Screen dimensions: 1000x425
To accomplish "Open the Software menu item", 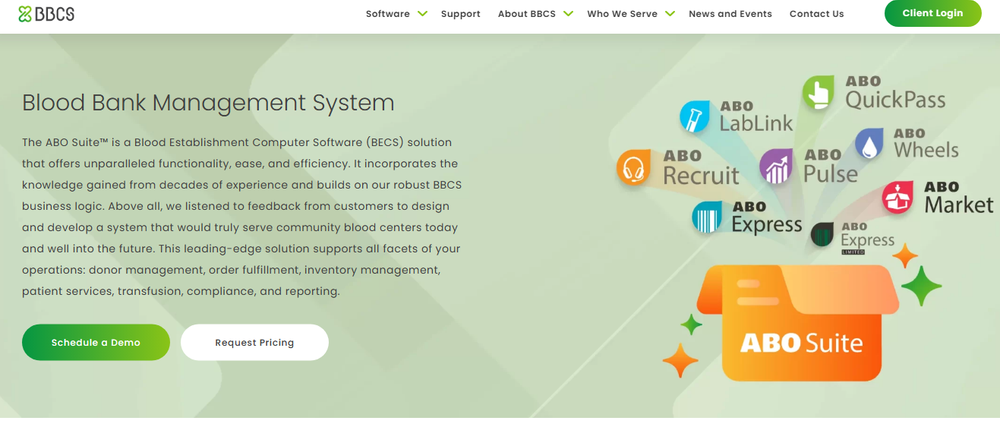I will pyautogui.click(x=388, y=13).
